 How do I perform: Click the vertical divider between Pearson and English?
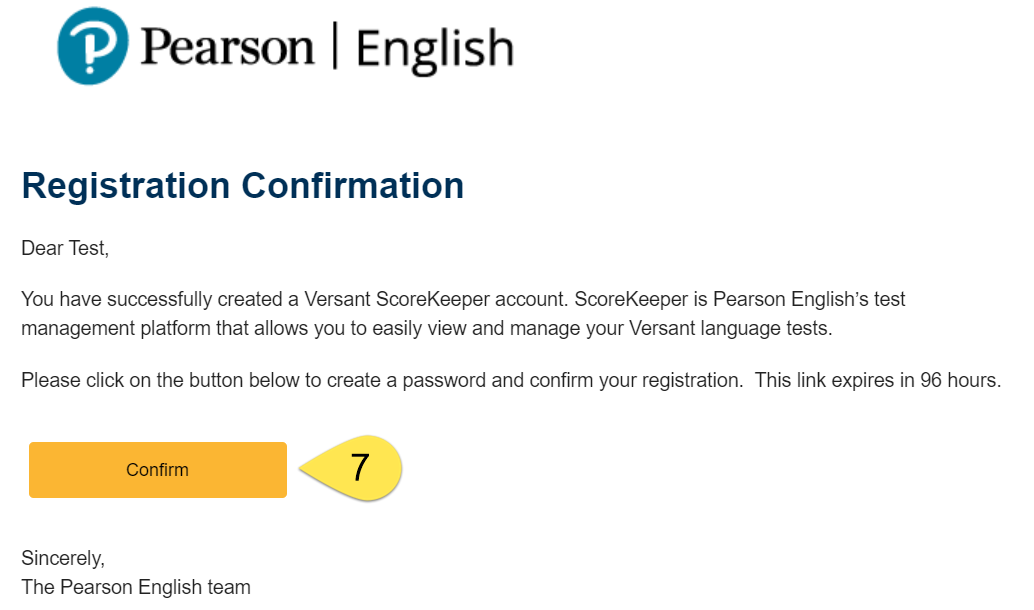pyautogui.click(x=334, y=47)
